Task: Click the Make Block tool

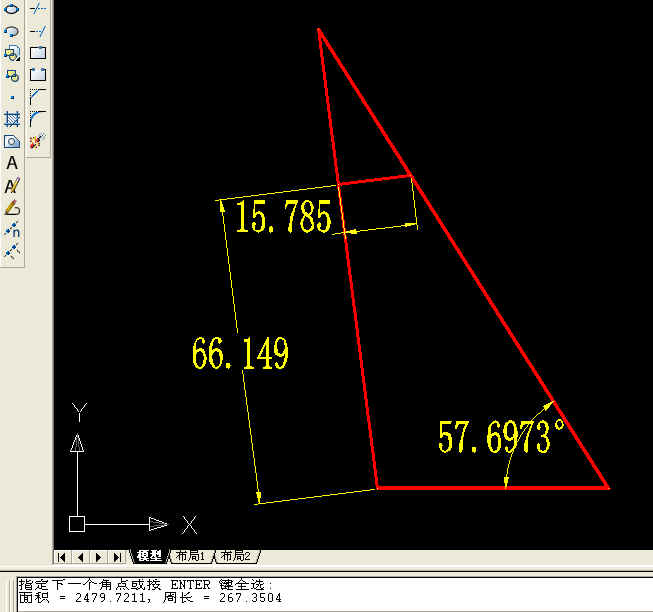Action: click(x=12, y=75)
